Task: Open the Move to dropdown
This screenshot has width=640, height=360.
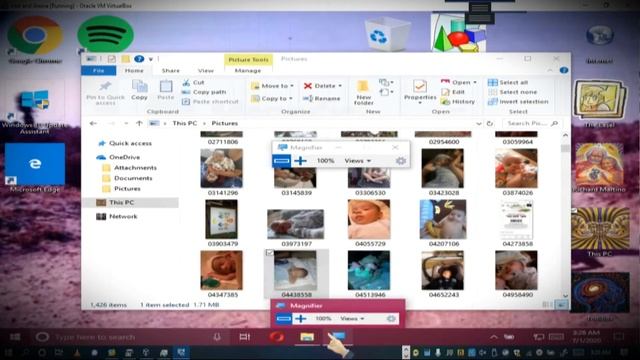Action: pyautogui.click(x=272, y=86)
